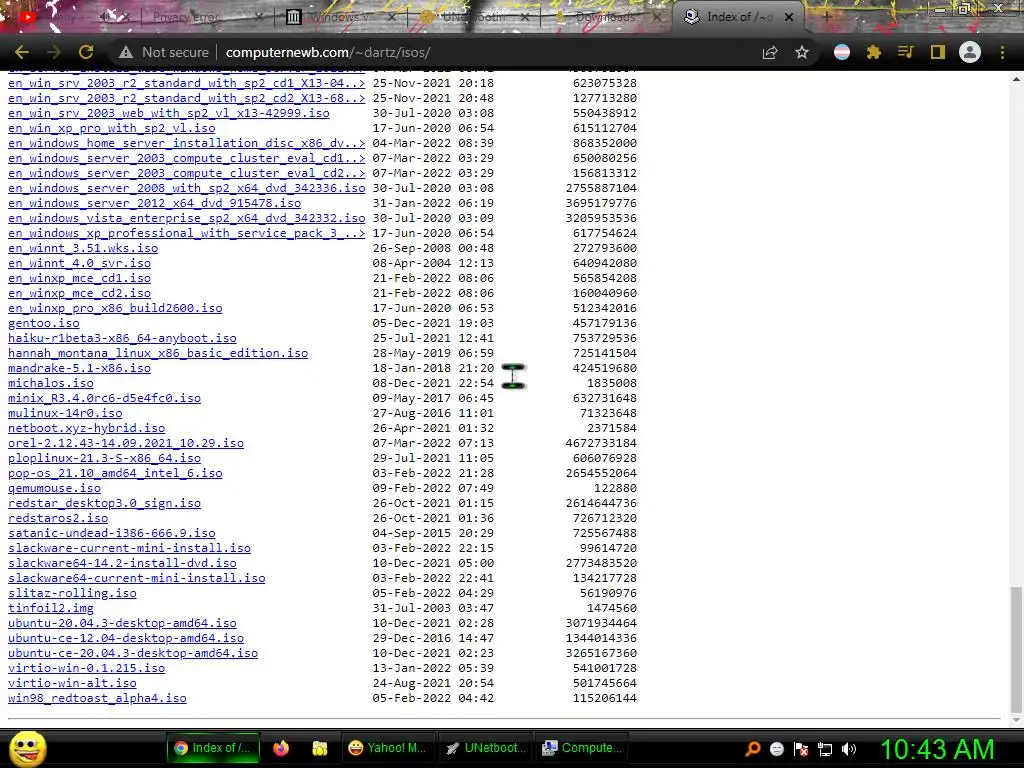The width and height of the screenshot is (1024, 768).
Task: Download virtio-win-0.1.215.iso
Action: pos(86,669)
